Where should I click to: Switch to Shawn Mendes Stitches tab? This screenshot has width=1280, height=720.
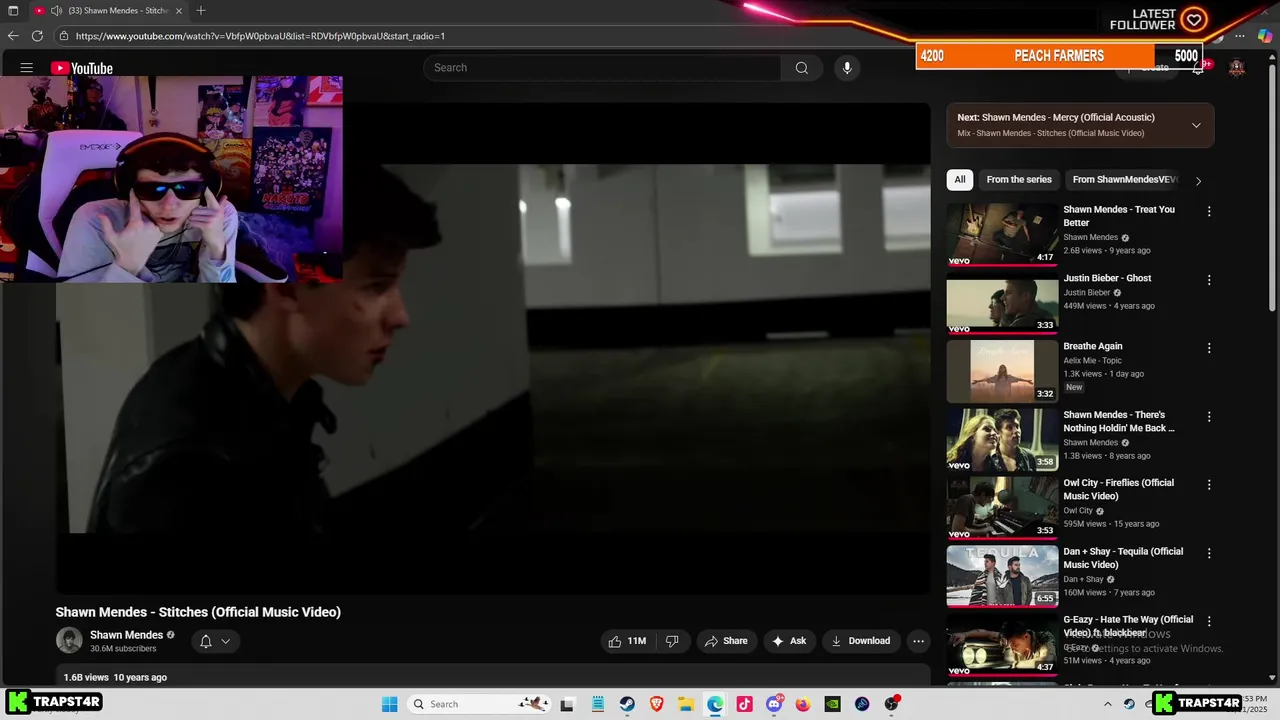(108, 11)
